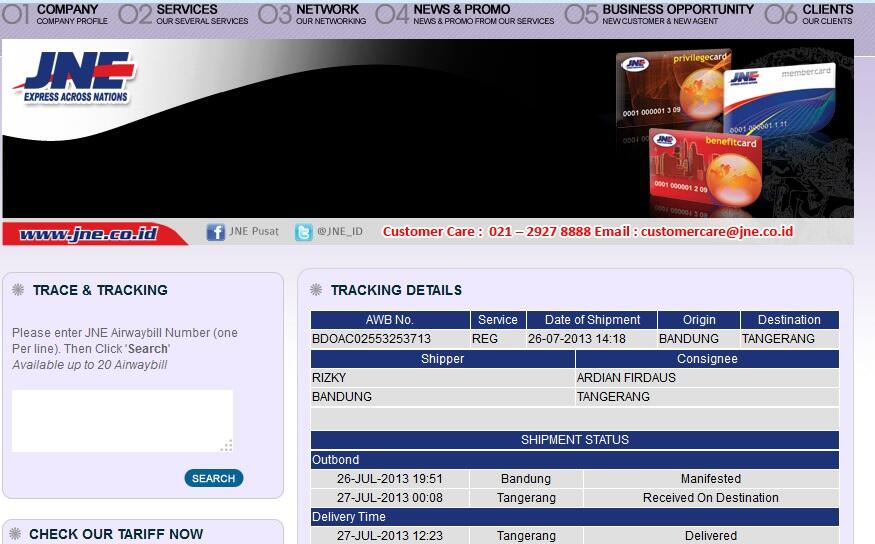875x544 pixels.
Task: Select the membercard image in the banner
Action: point(780,100)
